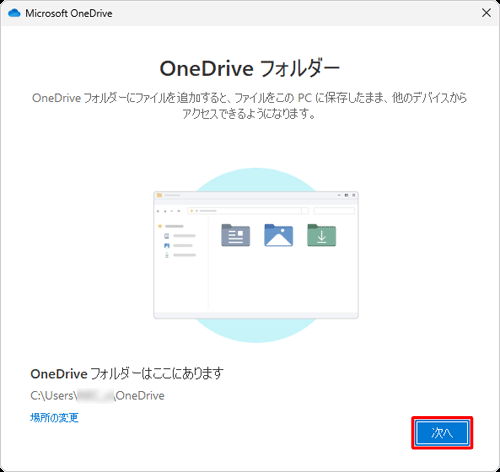500x472 pixels.
Task: Click the description text ending with アクセスできるようになります
Action: tap(249, 106)
